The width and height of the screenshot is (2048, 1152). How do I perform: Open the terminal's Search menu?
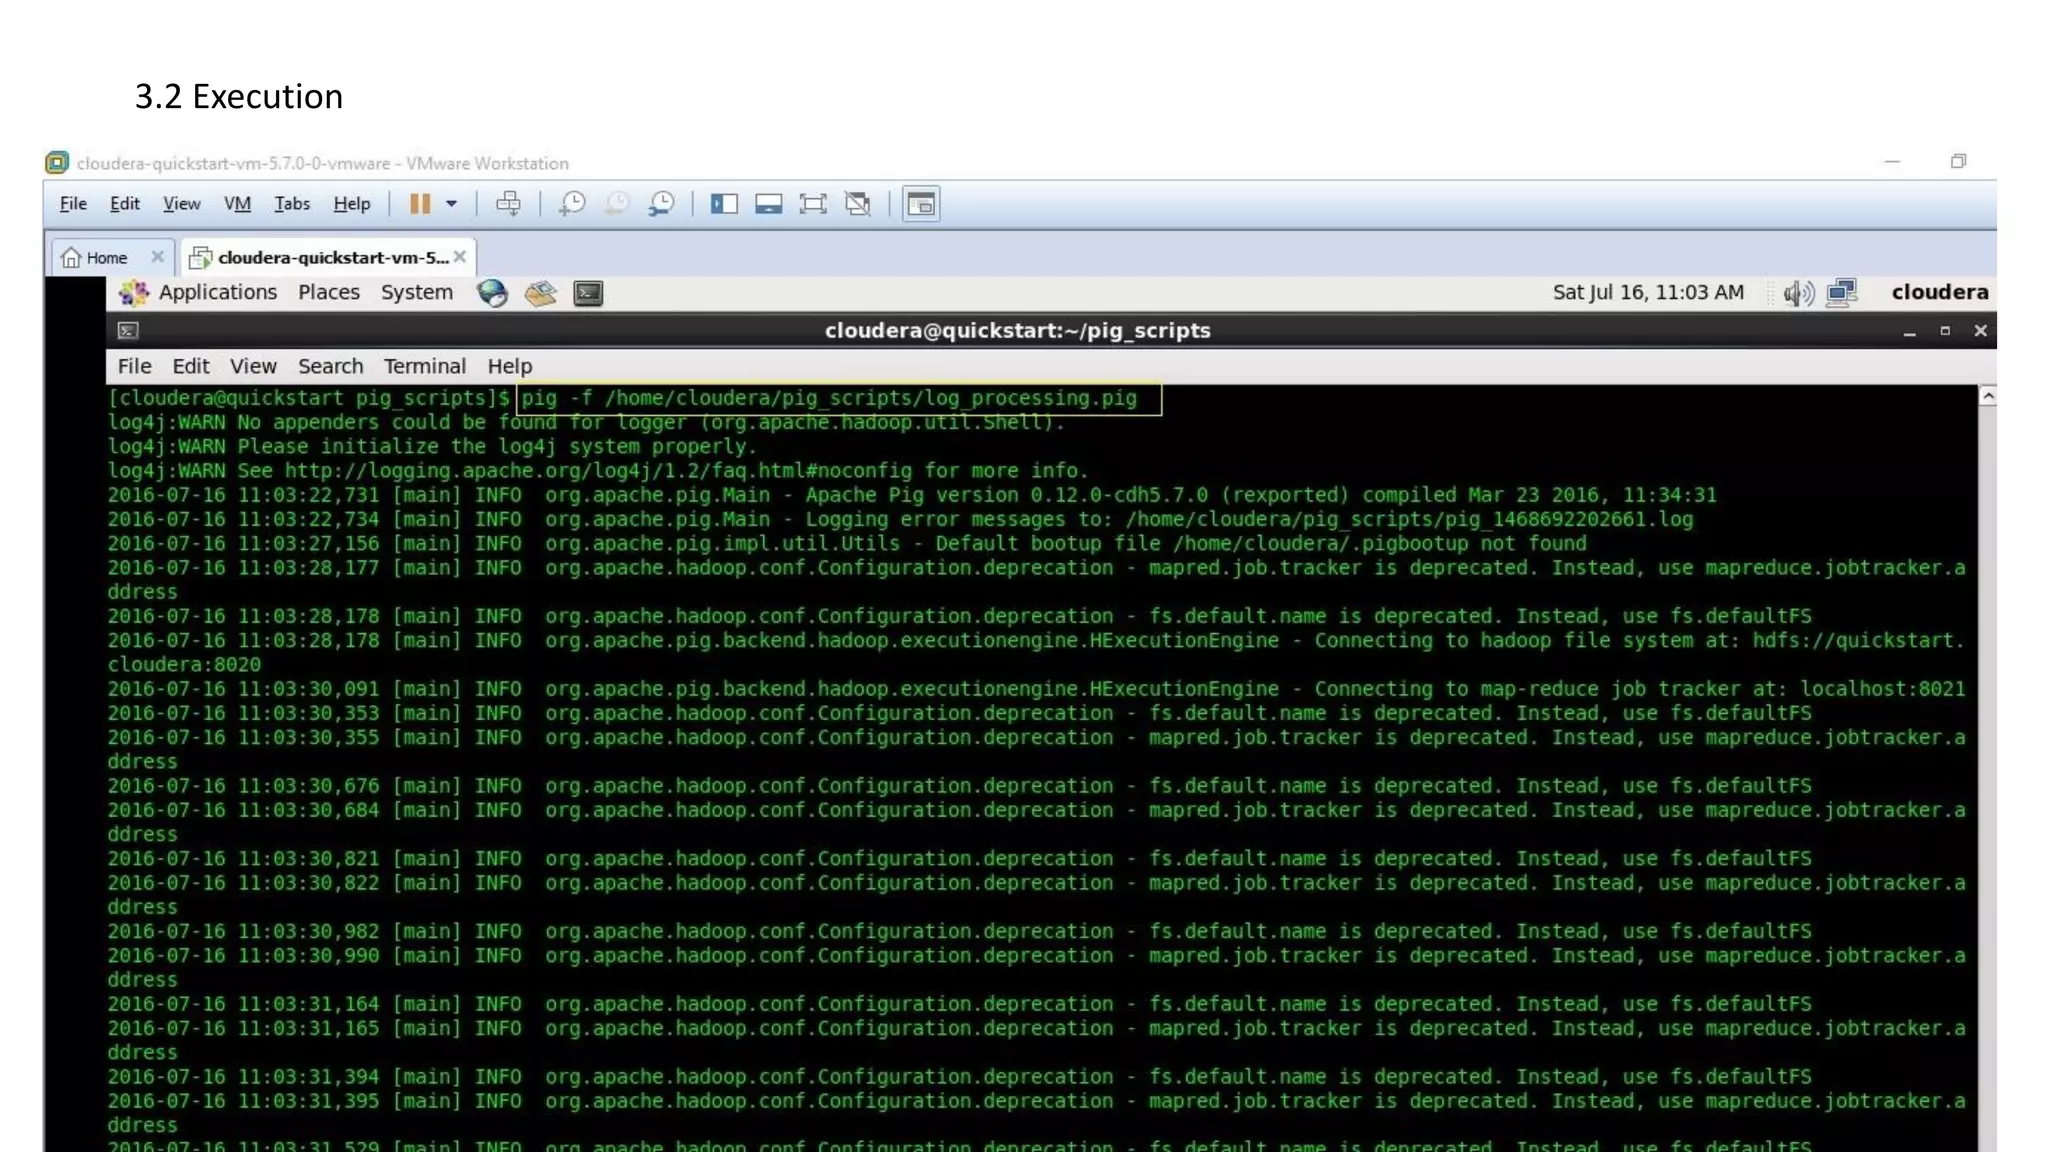pyautogui.click(x=330, y=366)
